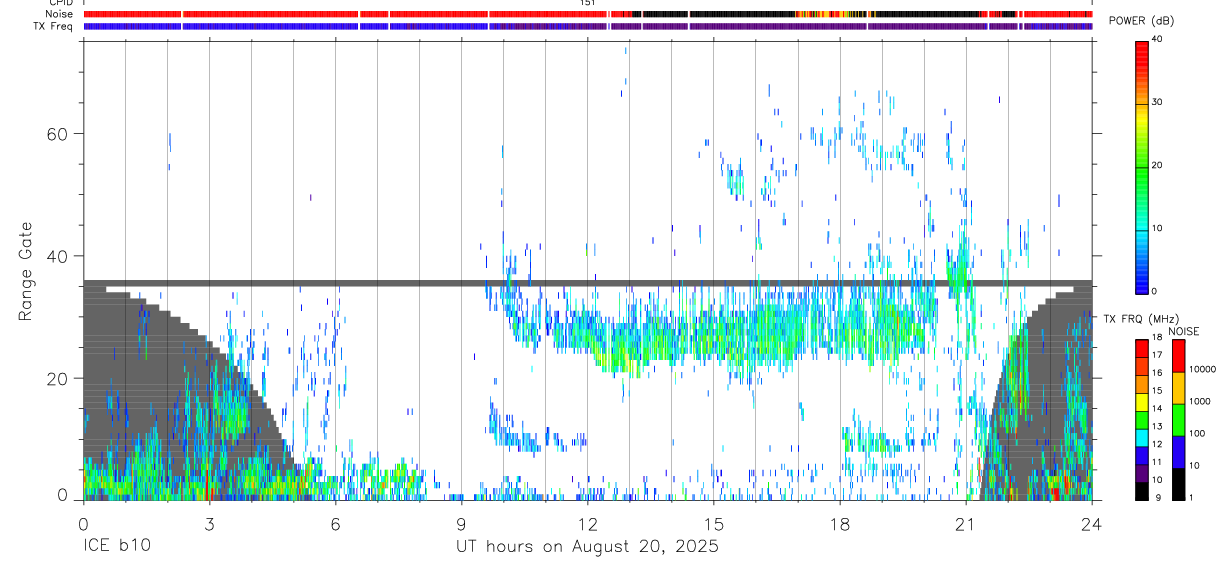Screen dimensions: 1228x567
Task: Click the gray band at range gate 36
Action: click(x=588, y=283)
